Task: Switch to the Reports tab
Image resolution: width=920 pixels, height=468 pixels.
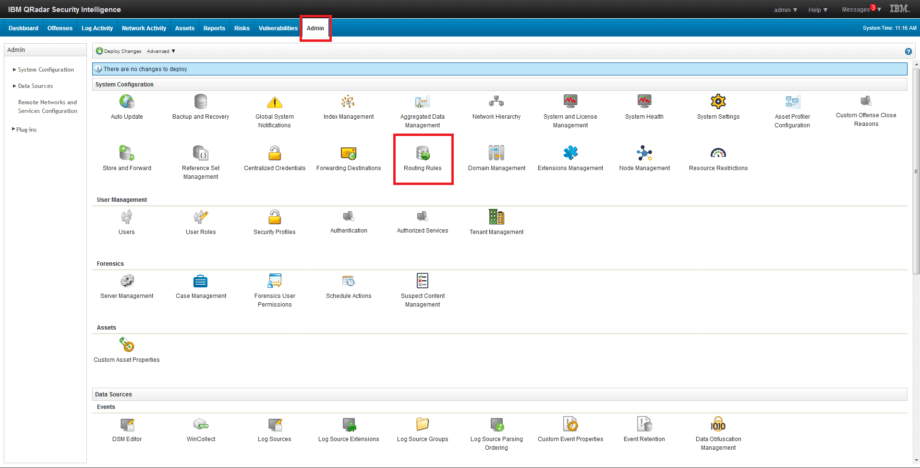Action: (x=214, y=28)
